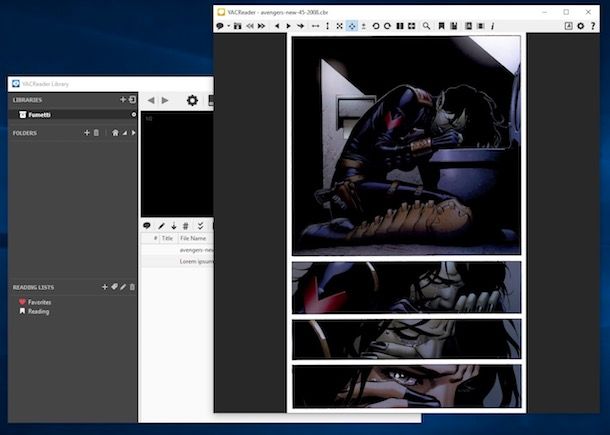Rename reading list with pencil icon
The image size is (610, 435).
click(123, 287)
